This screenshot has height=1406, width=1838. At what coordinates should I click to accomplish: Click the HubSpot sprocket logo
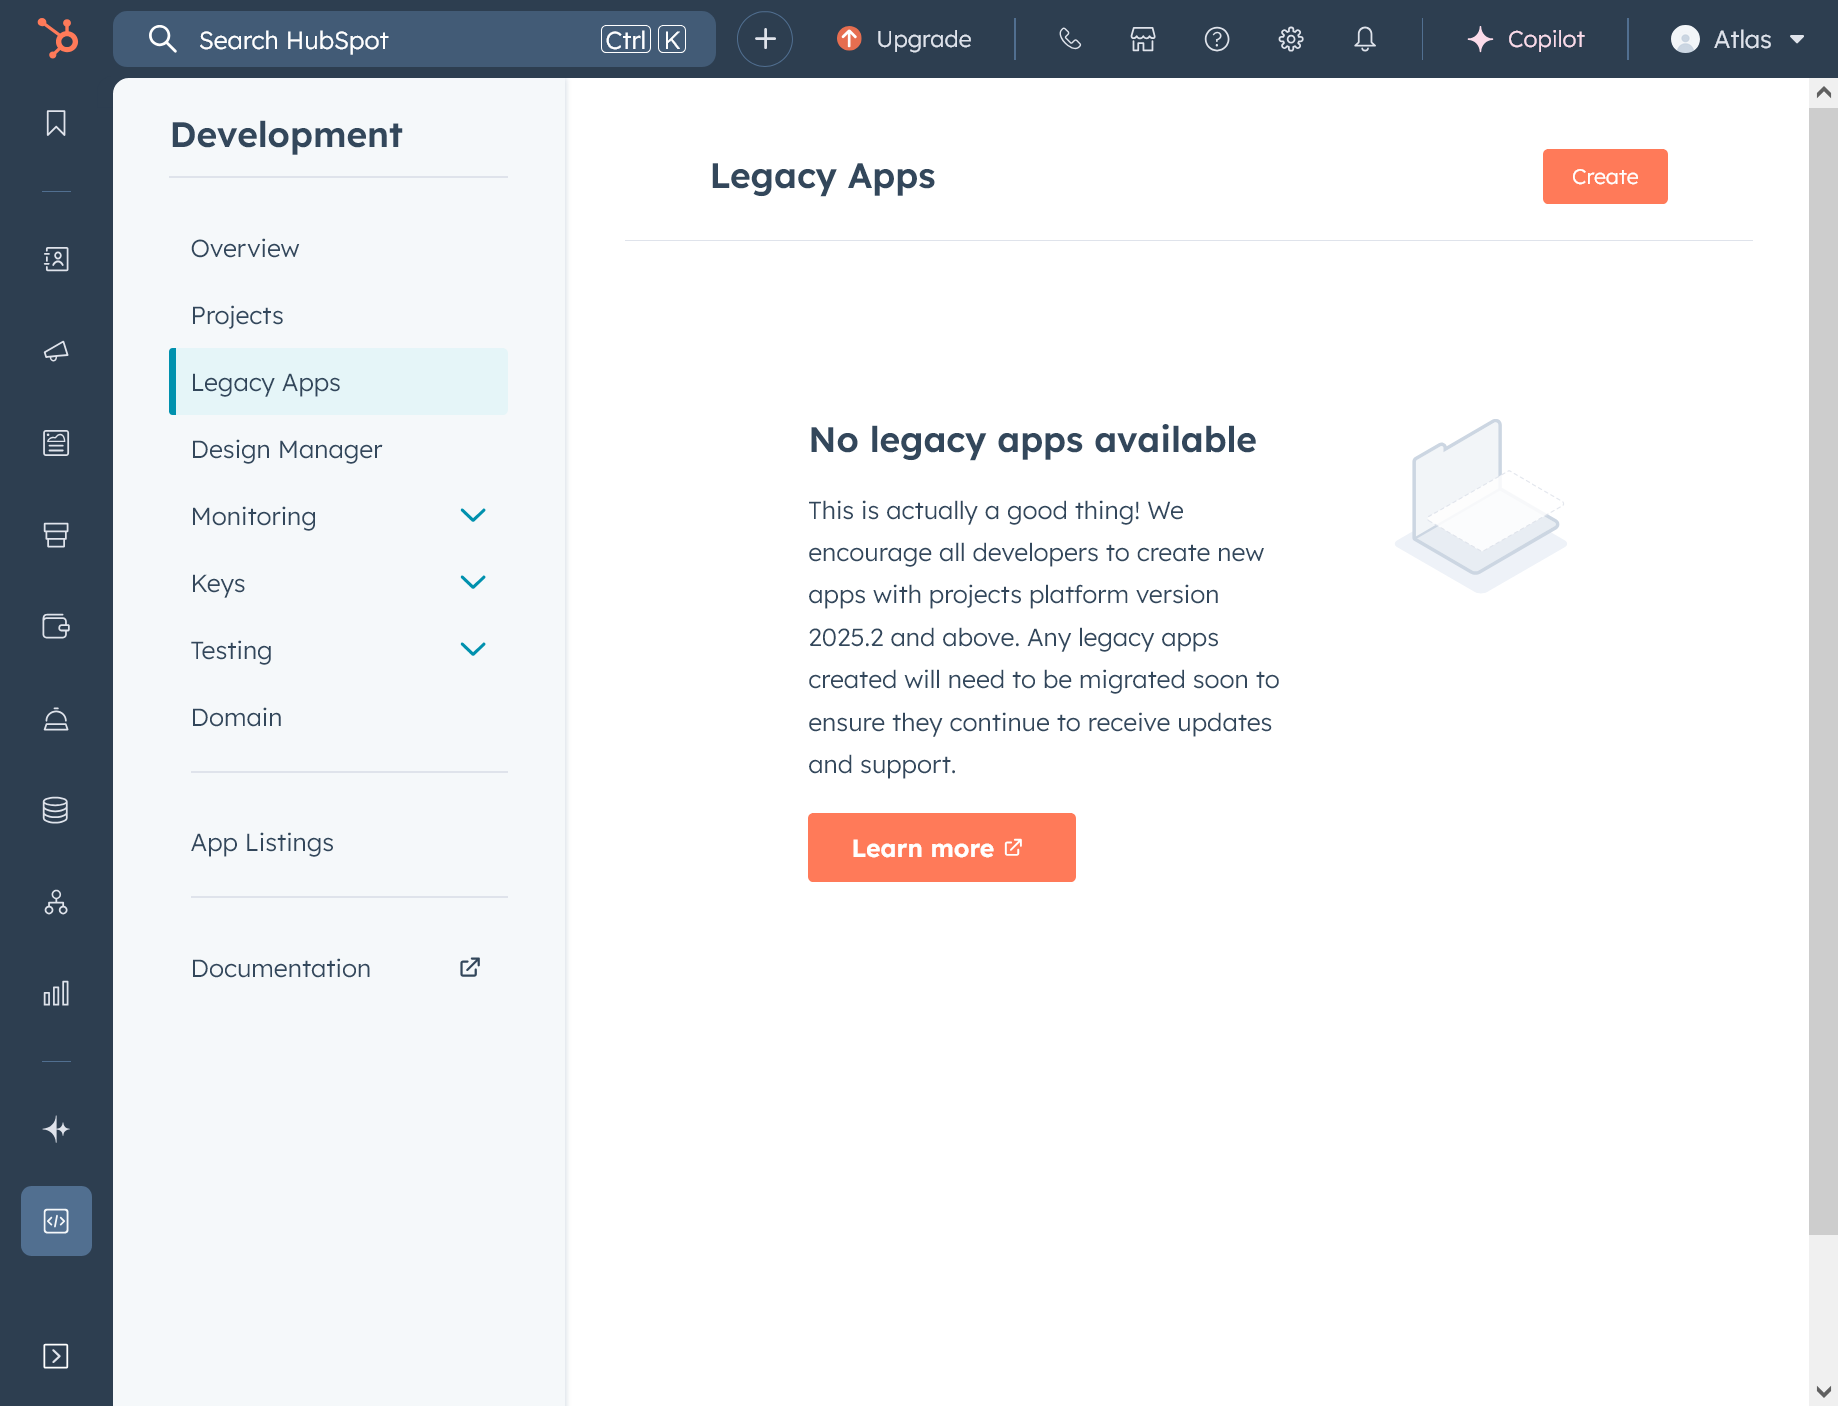[57, 39]
